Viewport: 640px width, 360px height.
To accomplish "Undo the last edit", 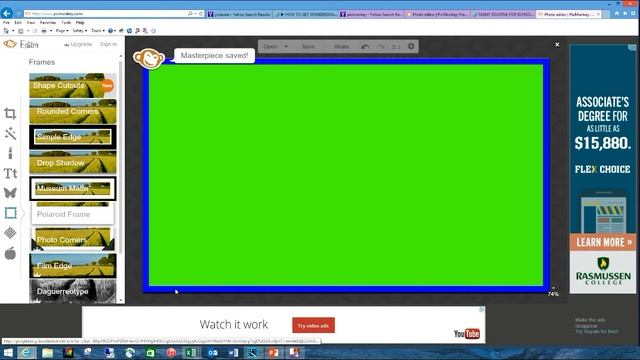I will 365,47.
